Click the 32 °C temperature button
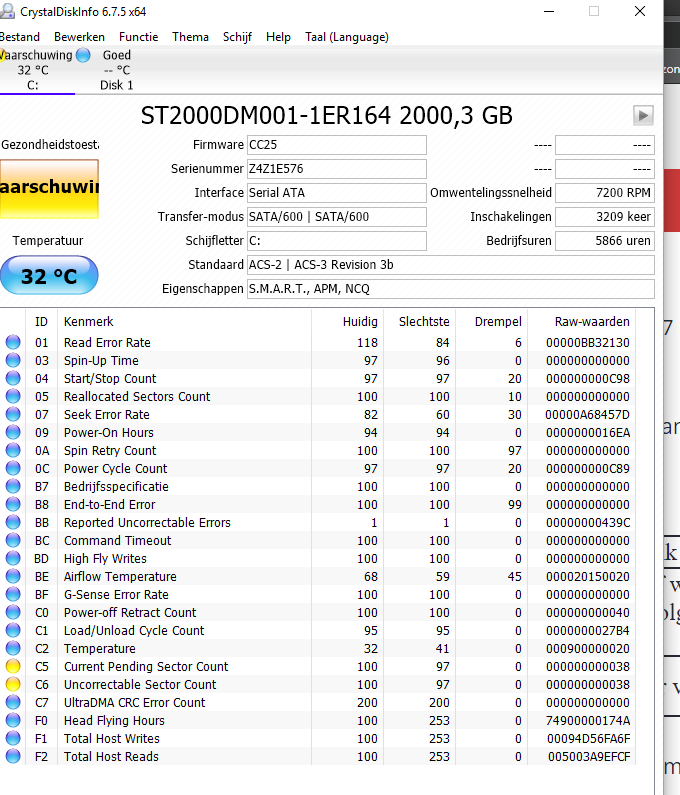680x795 pixels. point(49,275)
